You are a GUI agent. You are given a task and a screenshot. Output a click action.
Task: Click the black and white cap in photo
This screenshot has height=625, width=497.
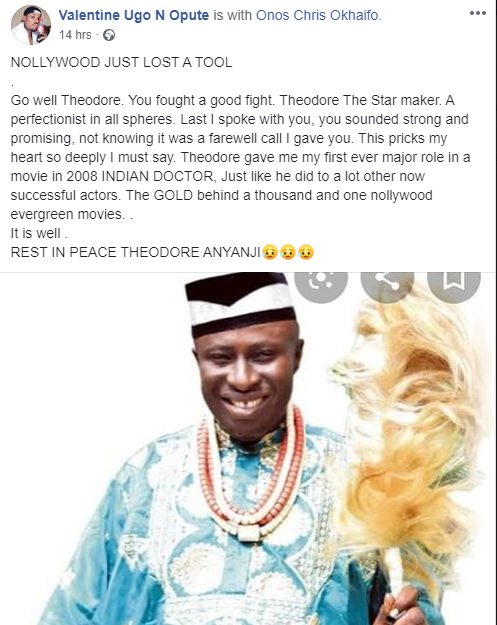(241, 303)
